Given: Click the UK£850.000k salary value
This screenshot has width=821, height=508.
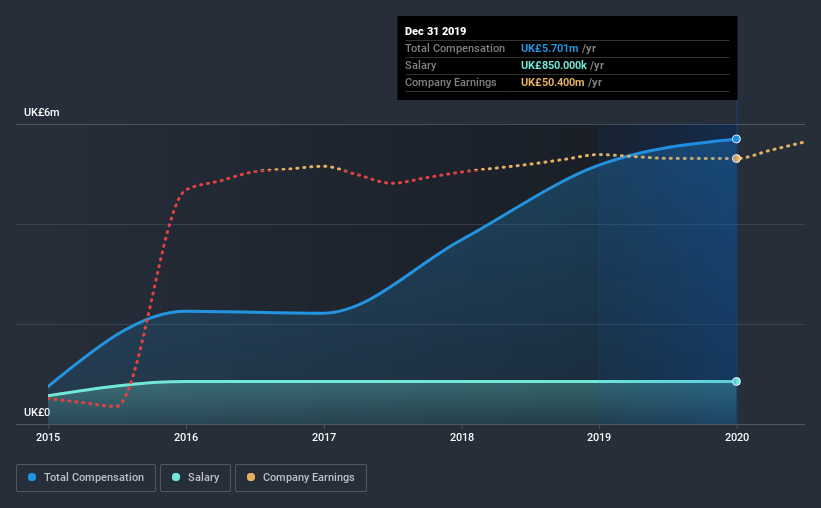Looking at the screenshot, I should [553, 65].
